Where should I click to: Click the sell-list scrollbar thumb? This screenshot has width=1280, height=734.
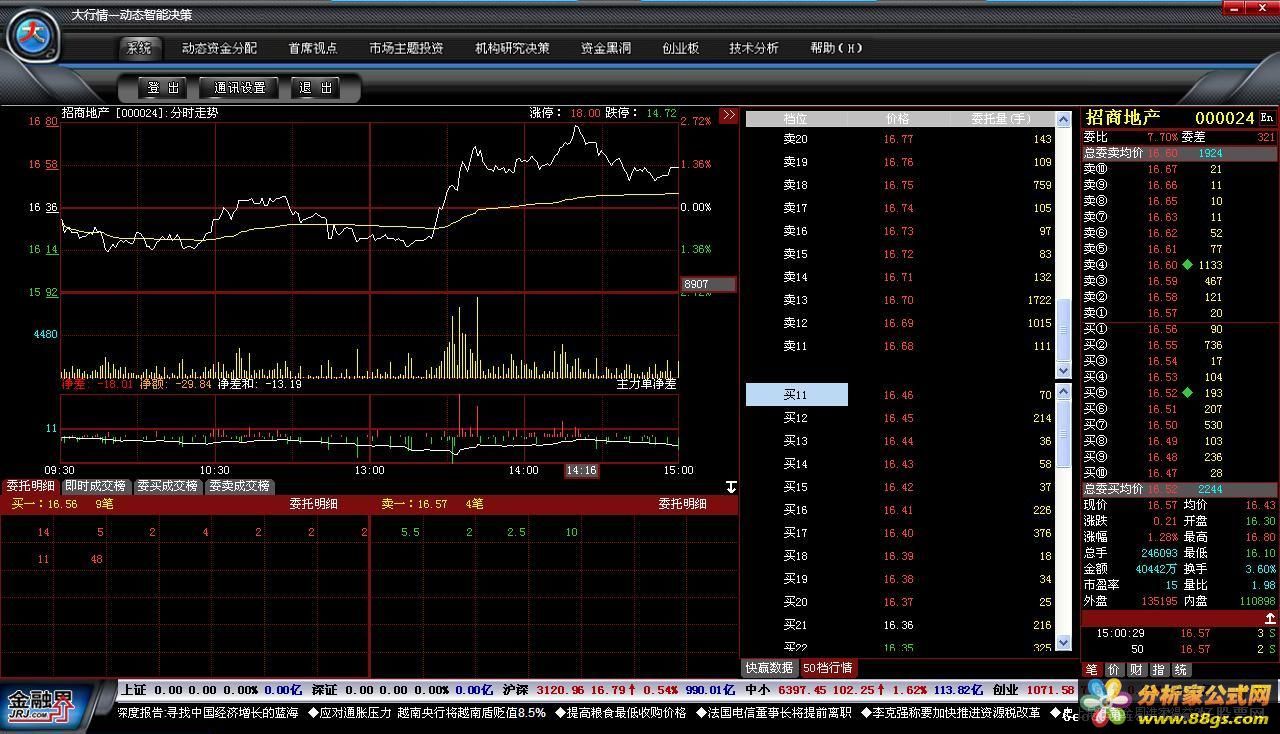pyautogui.click(x=1064, y=330)
